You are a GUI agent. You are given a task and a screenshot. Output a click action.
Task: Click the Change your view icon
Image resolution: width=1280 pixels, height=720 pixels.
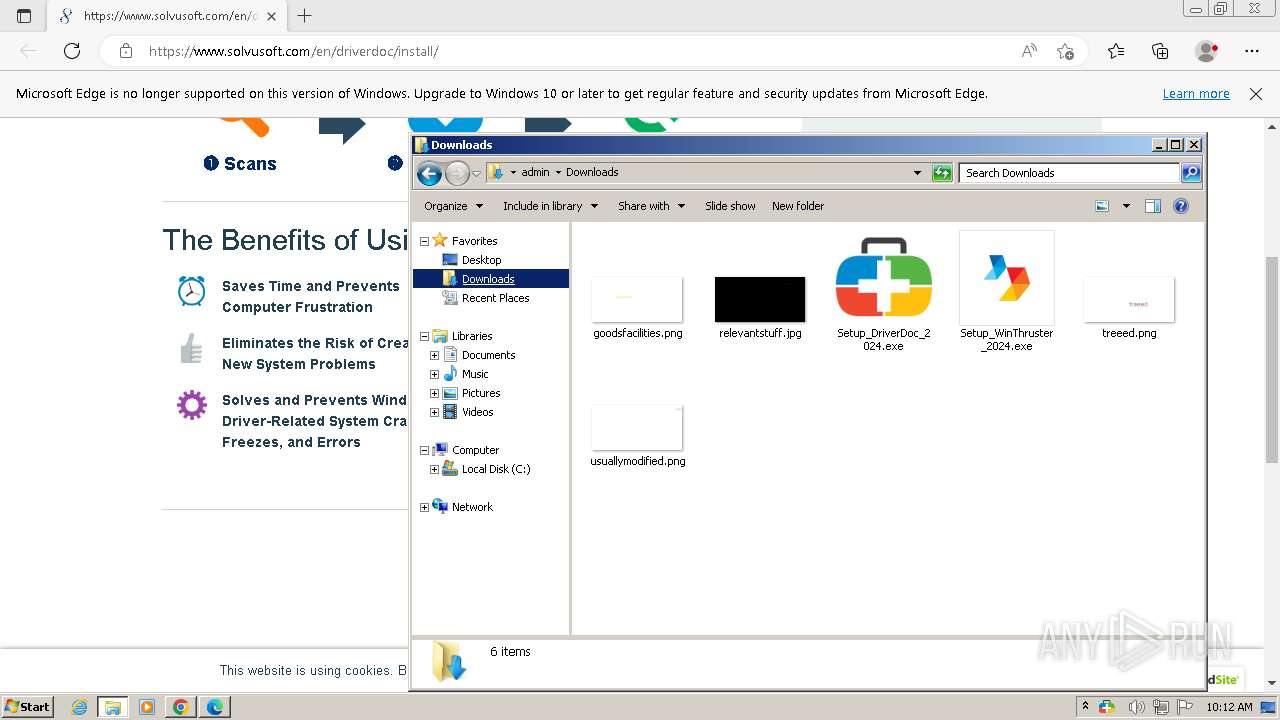click(1102, 206)
